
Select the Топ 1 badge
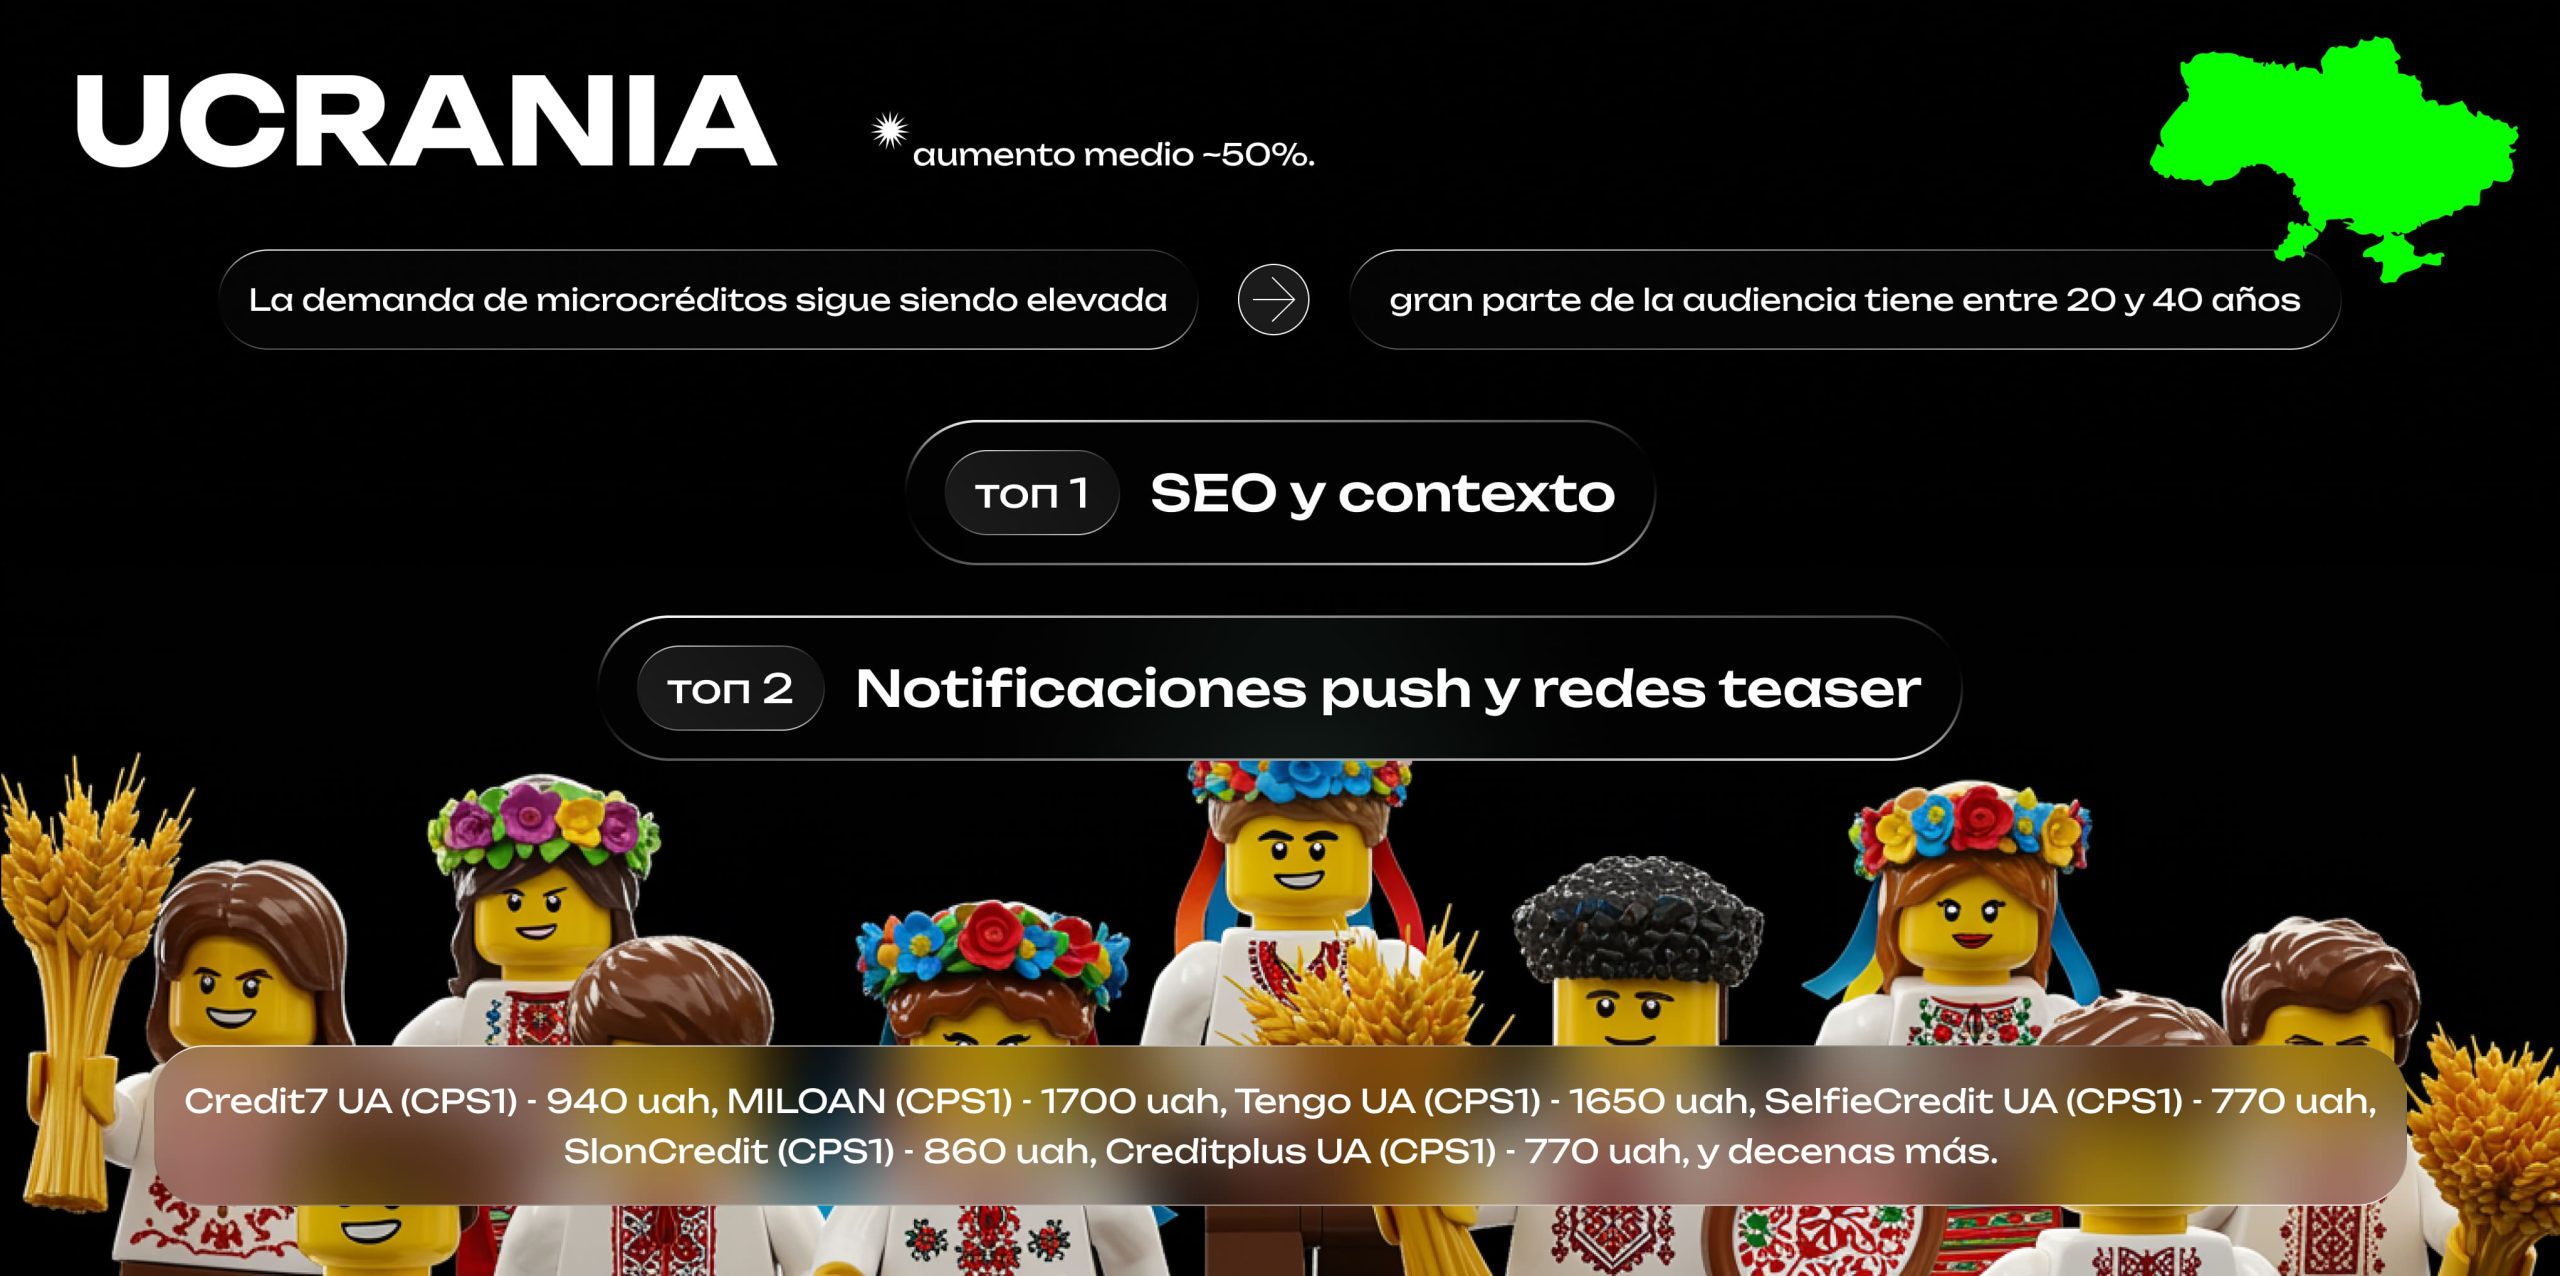pyautogui.click(x=1031, y=493)
